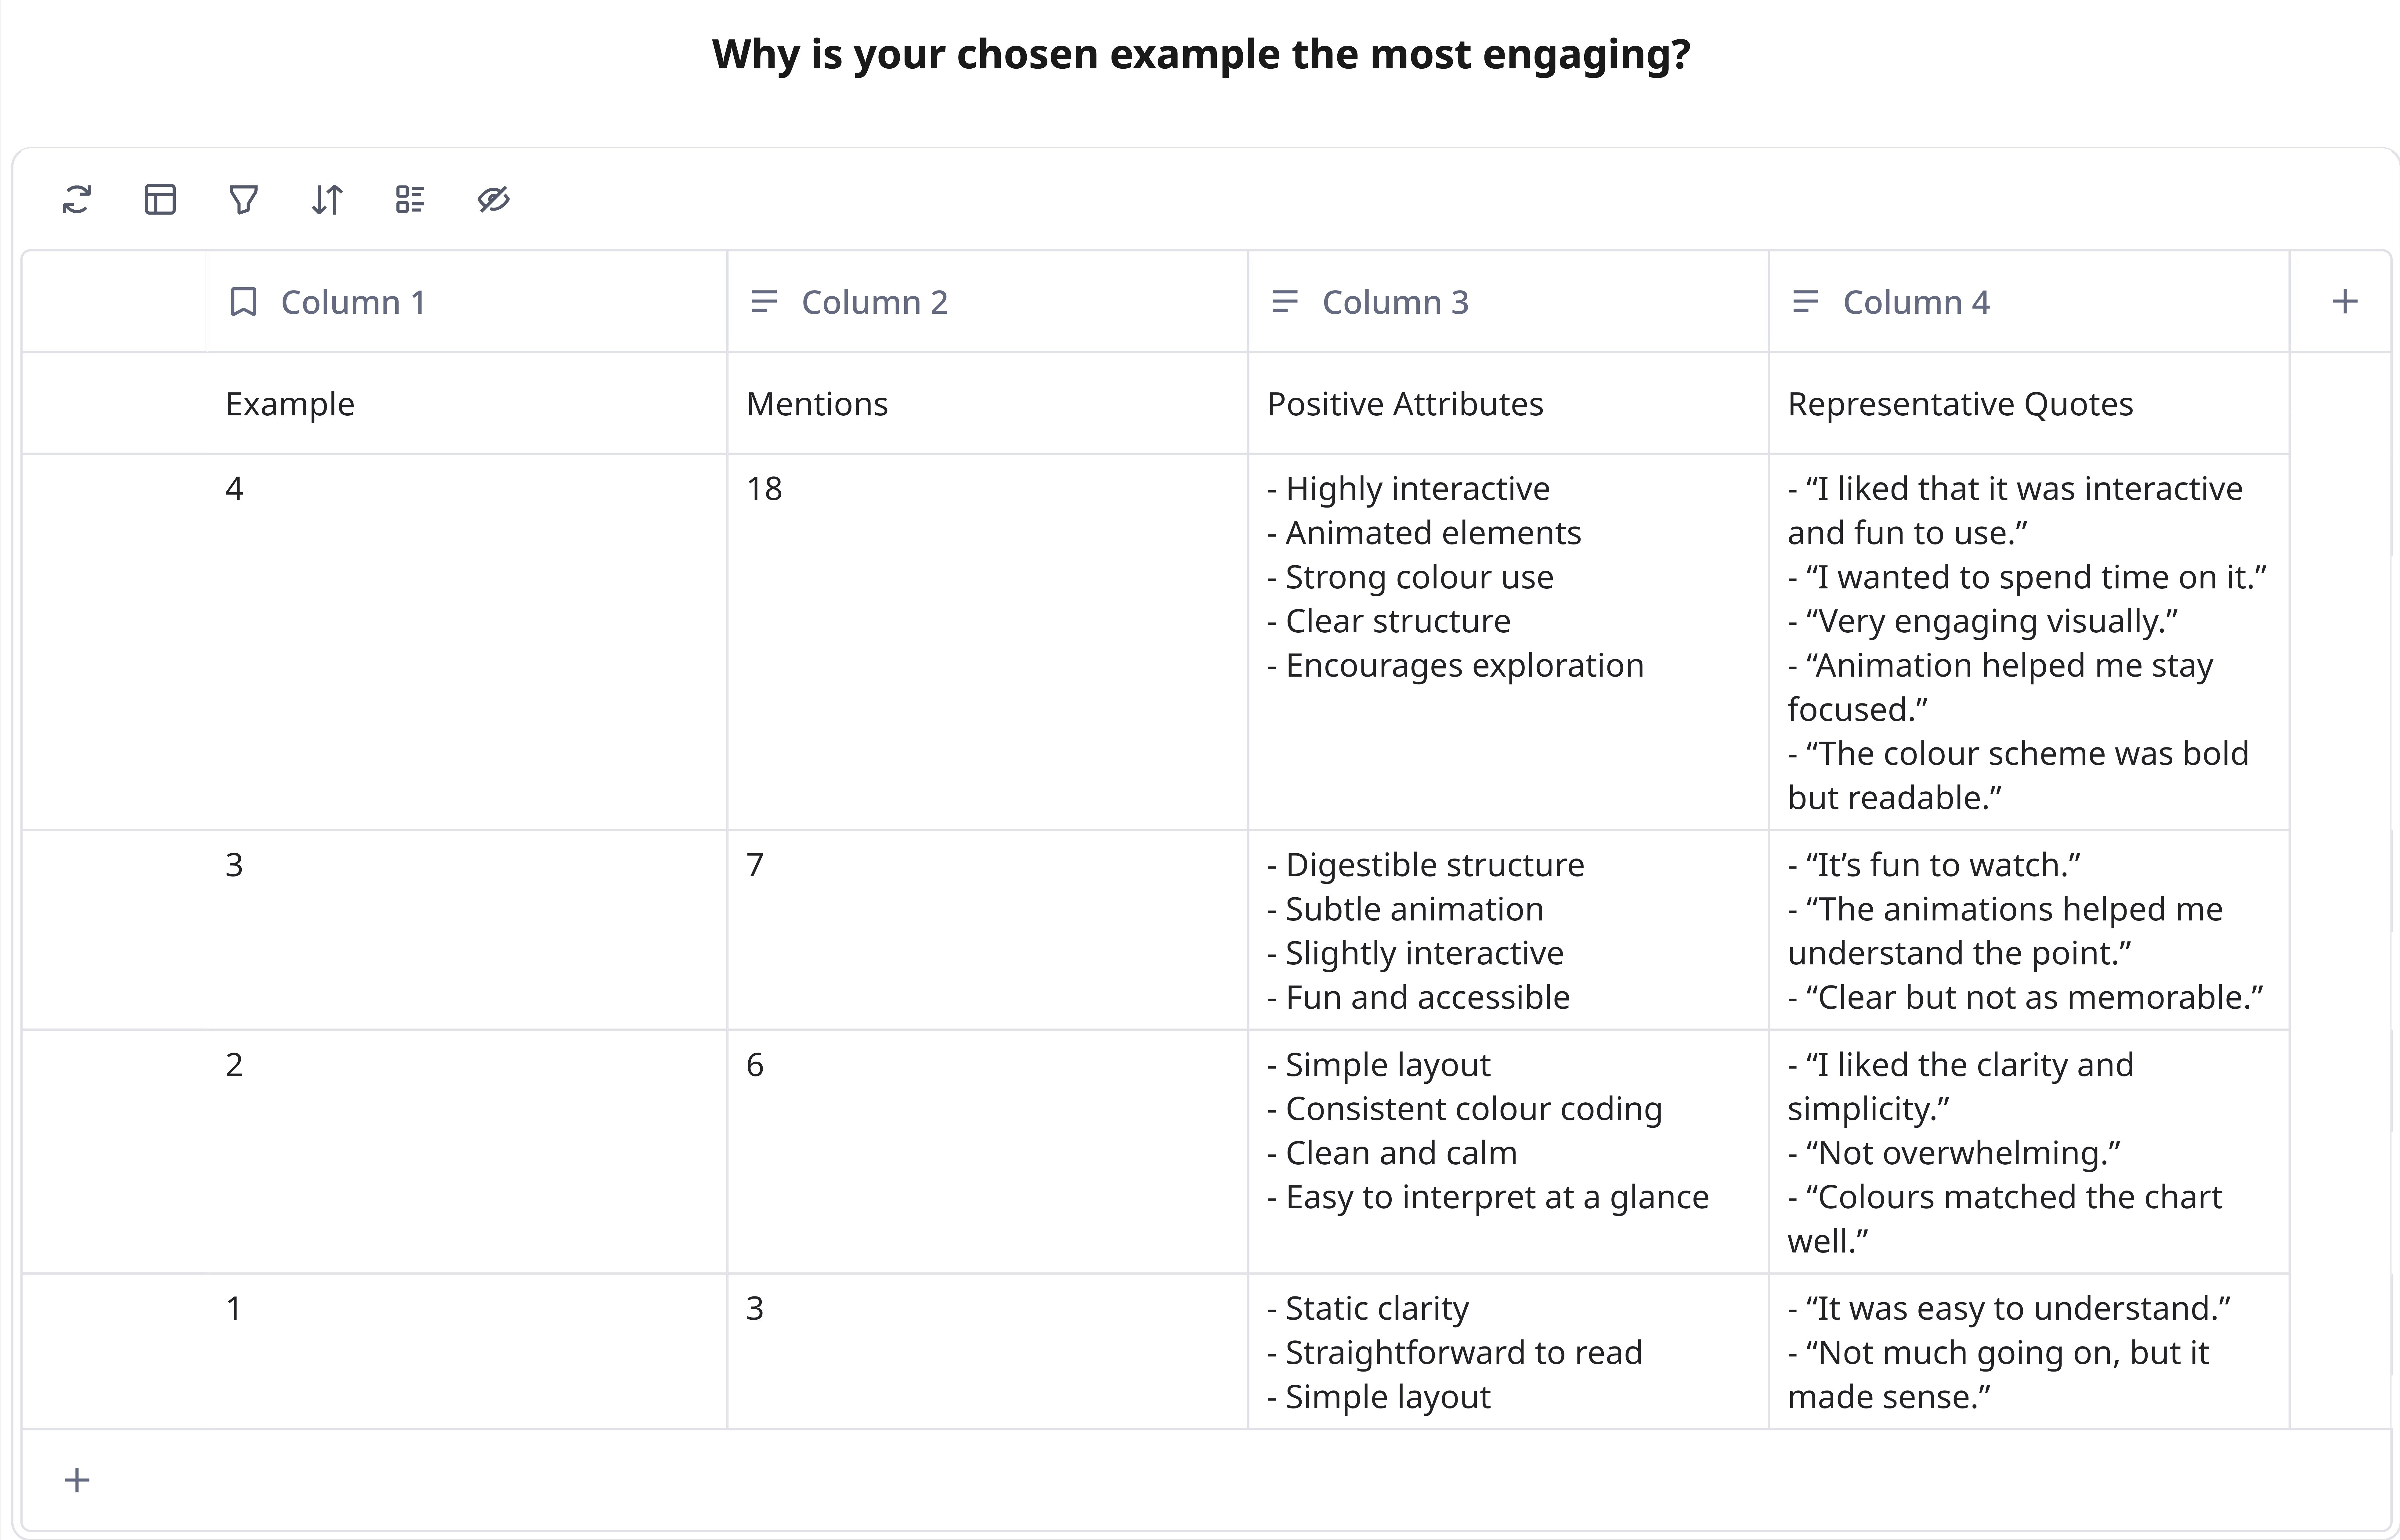Open the table layout view icon

point(160,200)
